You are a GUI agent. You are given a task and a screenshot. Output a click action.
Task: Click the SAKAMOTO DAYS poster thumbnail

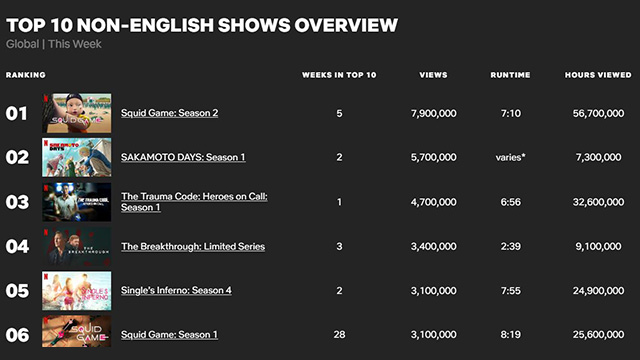point(77,157)
